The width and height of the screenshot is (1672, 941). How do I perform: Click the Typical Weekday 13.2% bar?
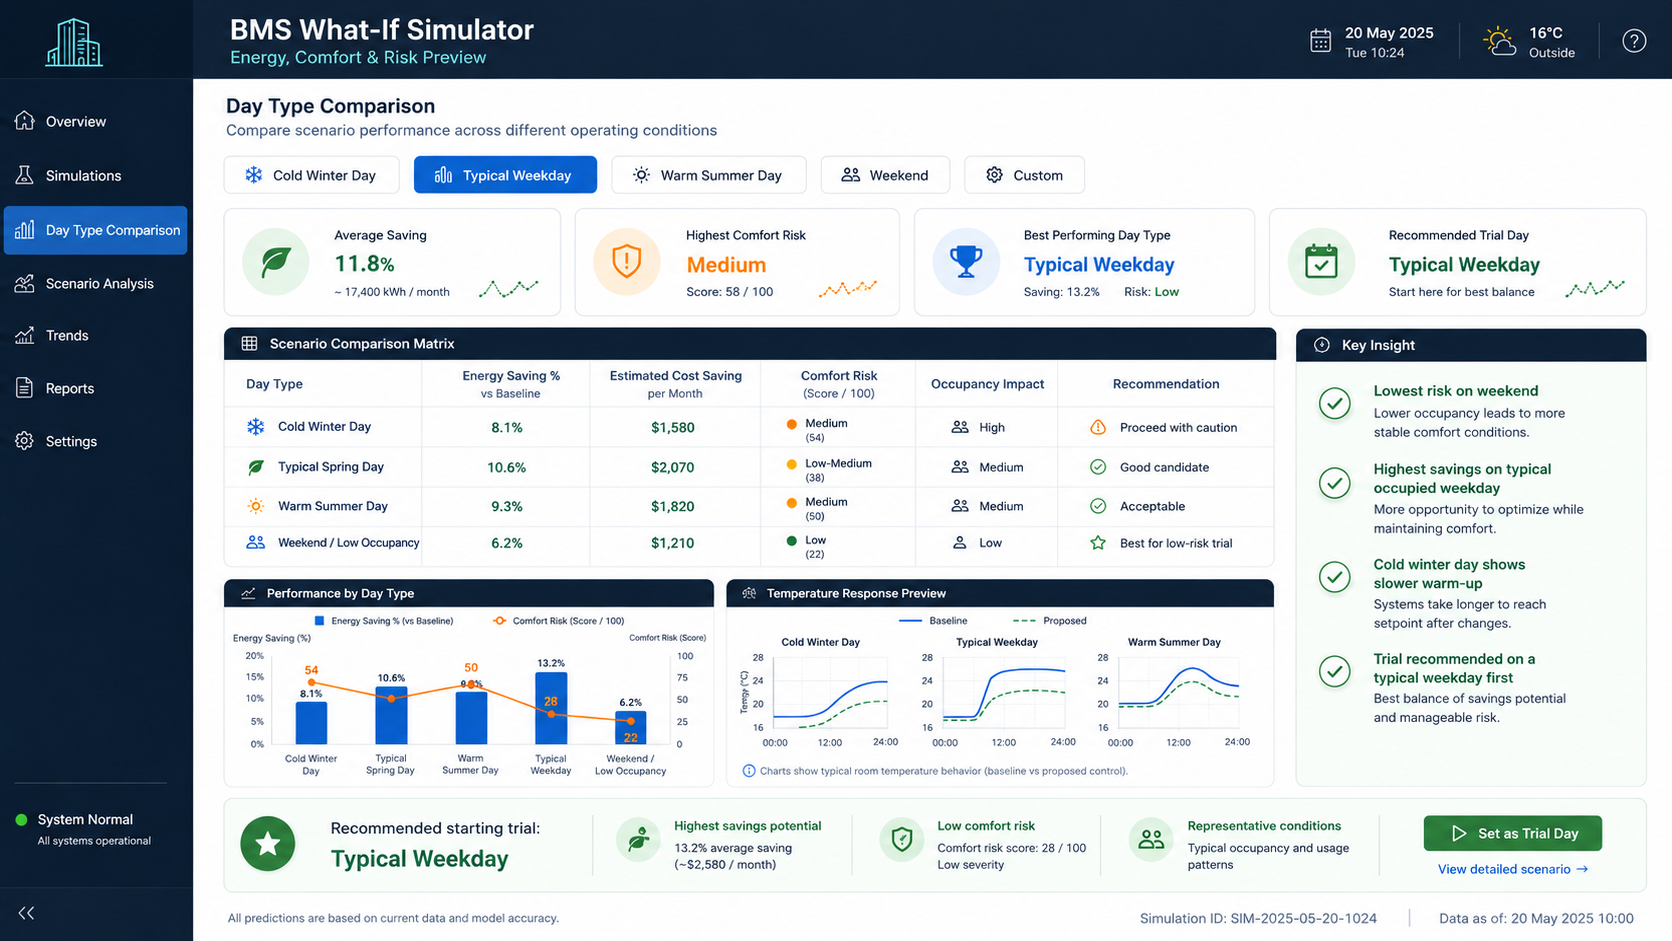(551, 708)
